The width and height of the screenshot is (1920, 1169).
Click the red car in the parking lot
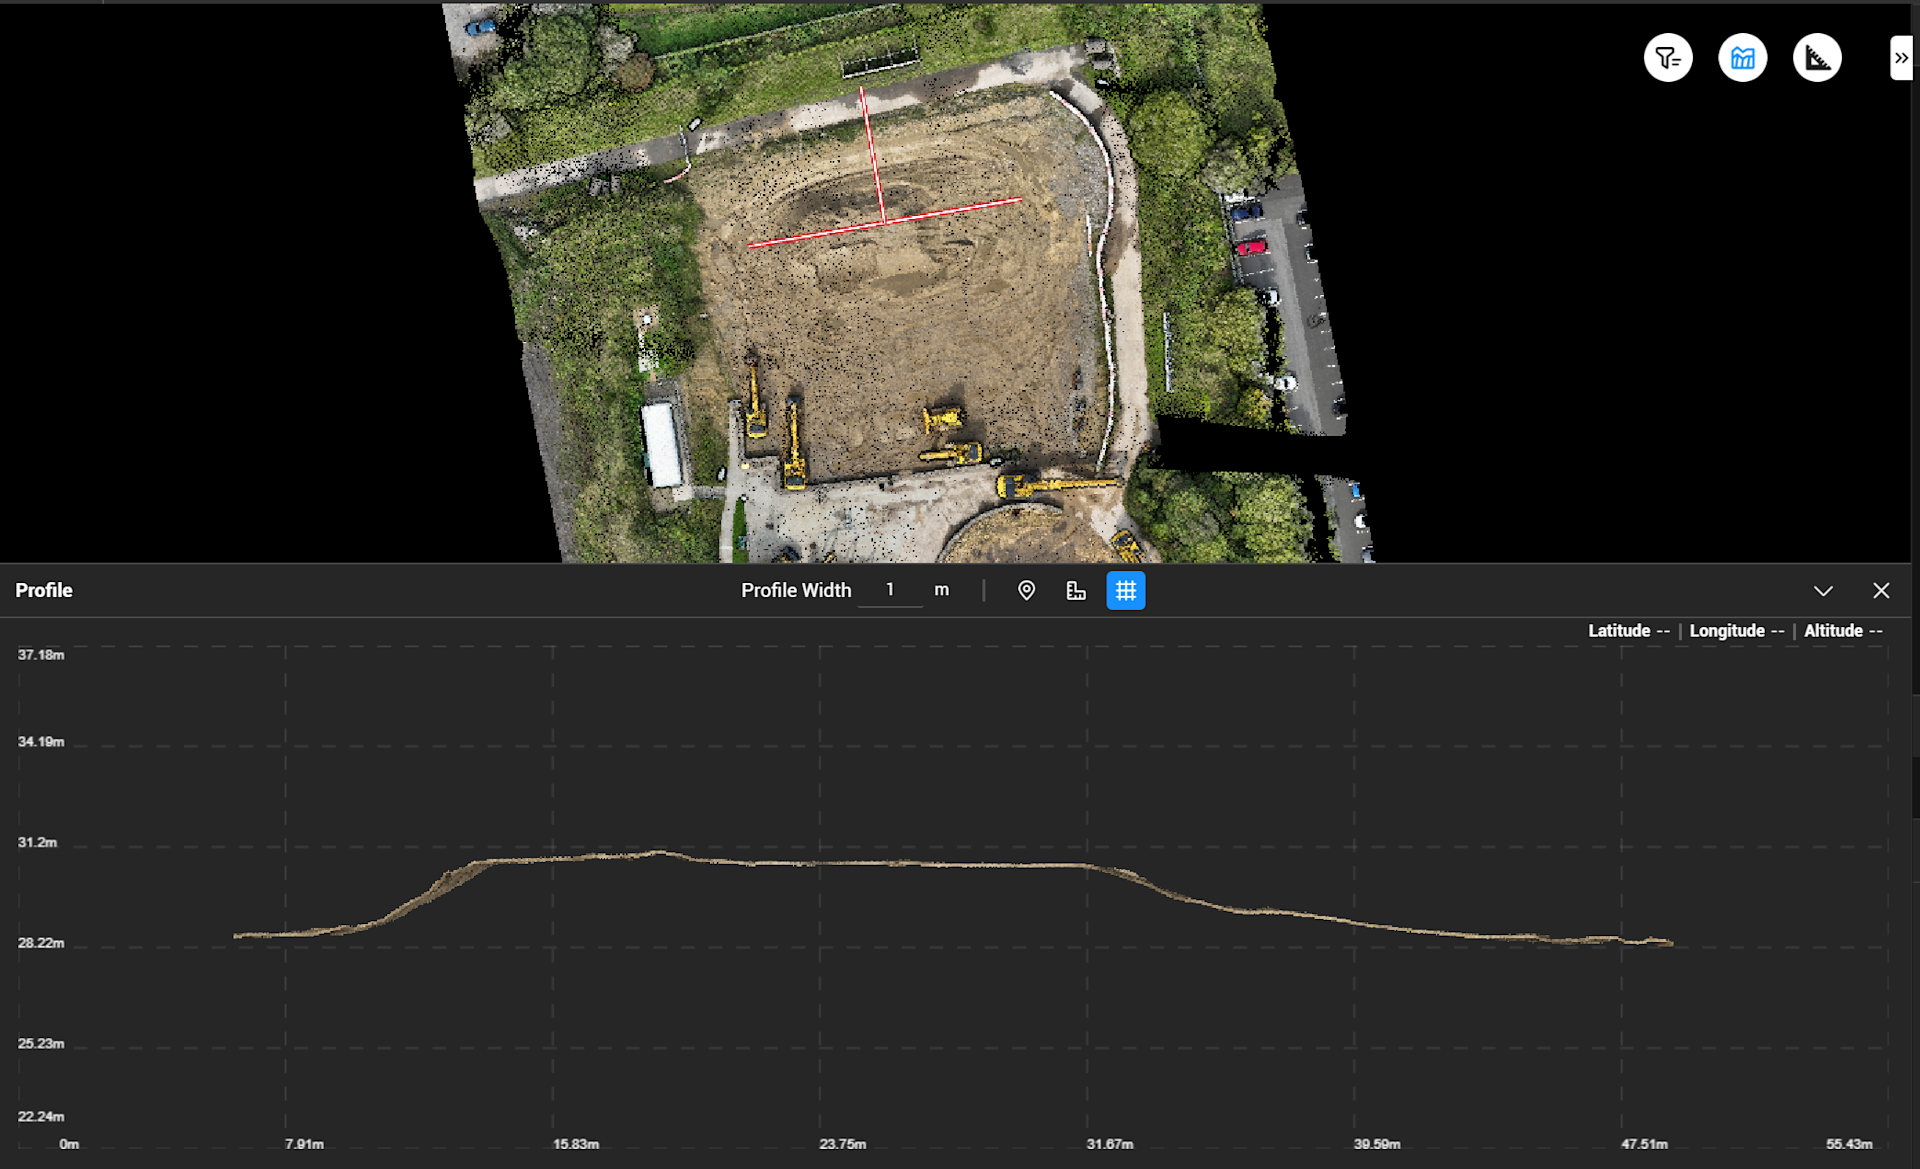click(x=1251, y=247)
